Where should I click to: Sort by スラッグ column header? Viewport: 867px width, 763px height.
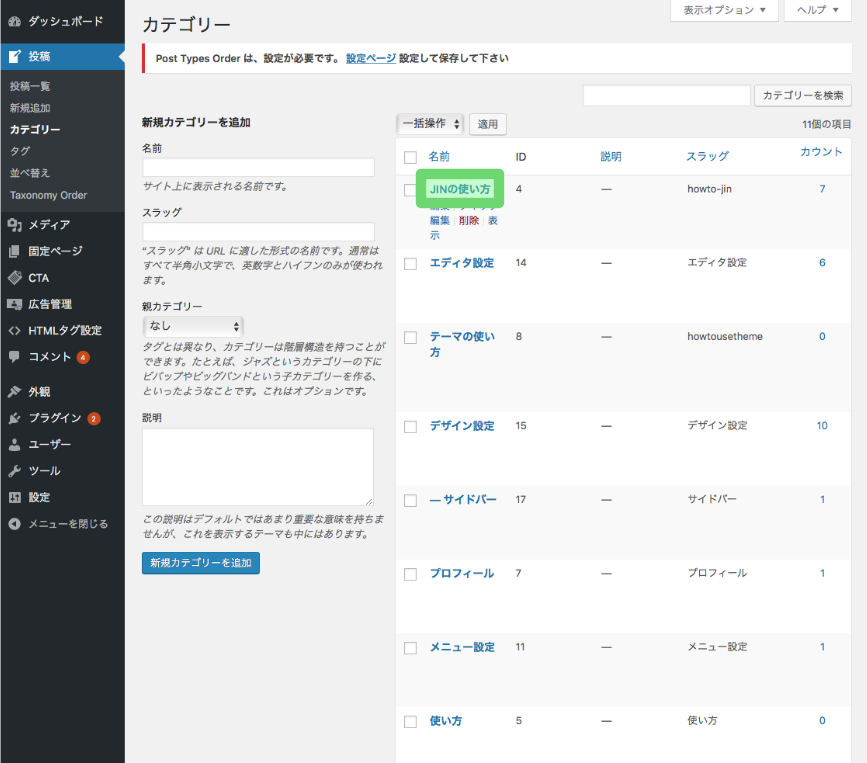(x=707, y=156)
